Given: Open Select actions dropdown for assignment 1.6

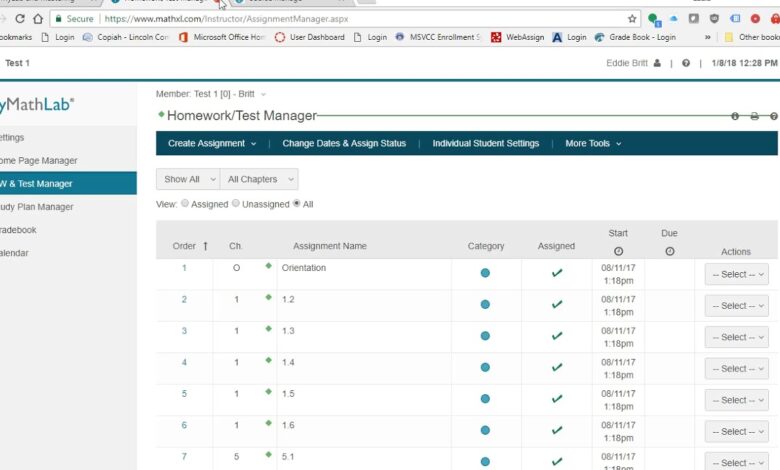Looking at the screenshot, I should tap(737, 431).
